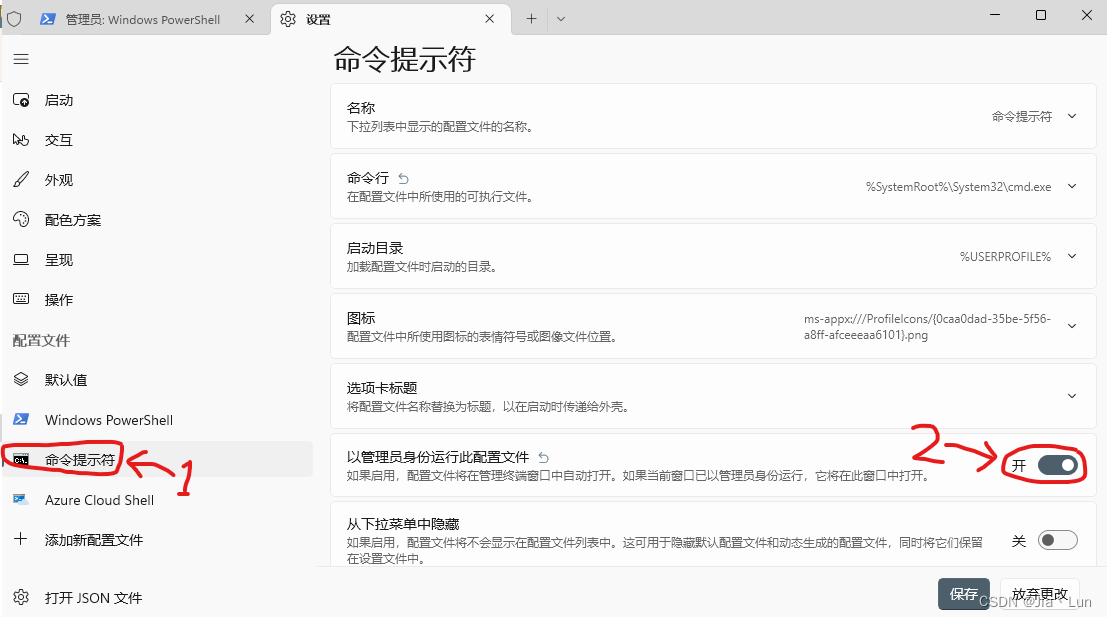Select the 命令提示符 profile
Viewport: 1107px width, 617px height.
pos(157,460)
